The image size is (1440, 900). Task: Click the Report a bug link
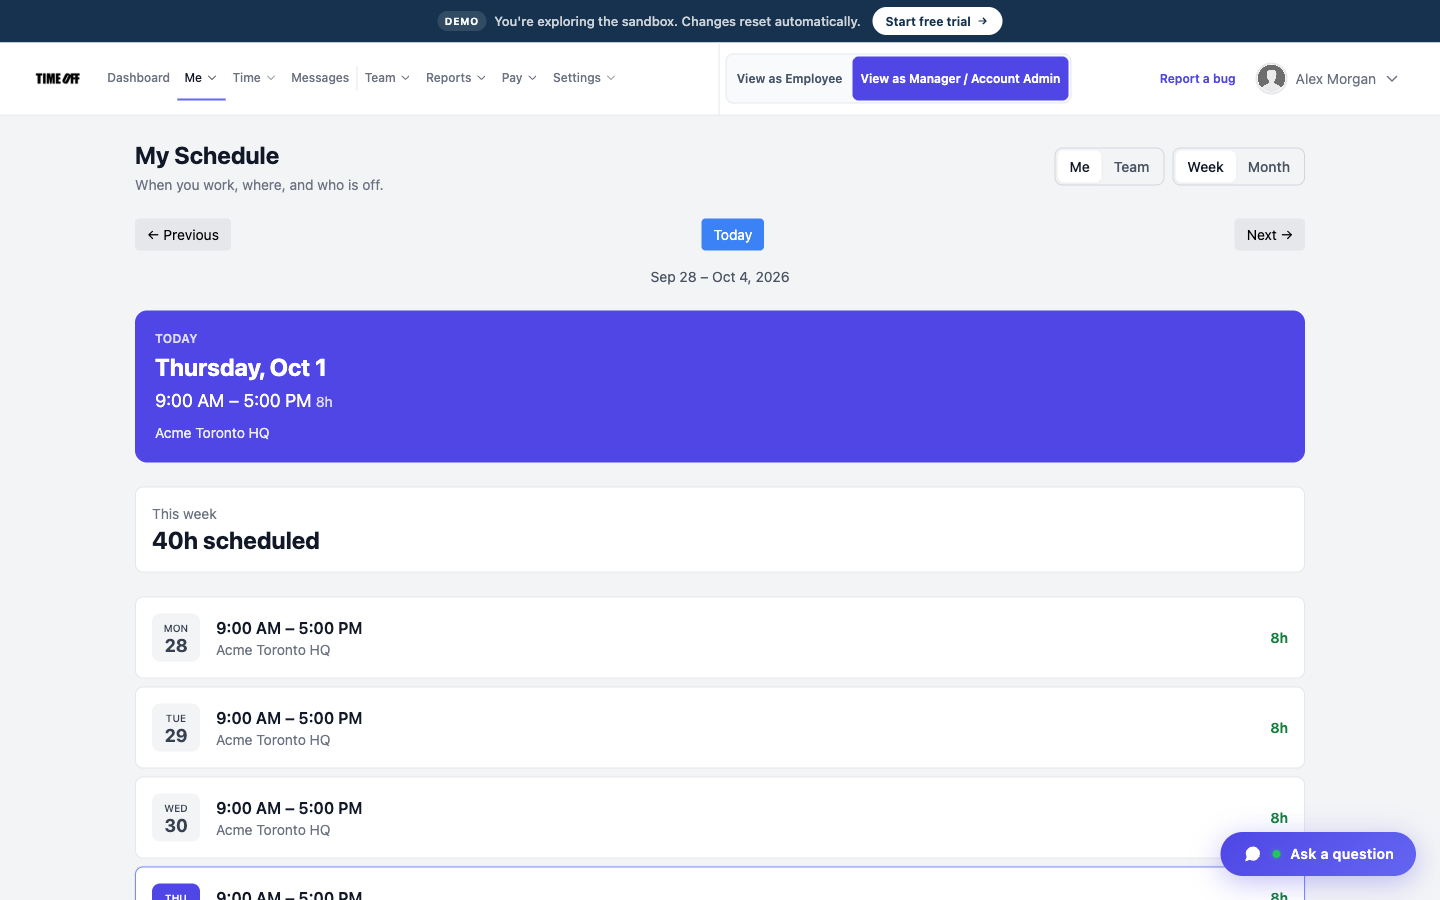[1197, 79]
